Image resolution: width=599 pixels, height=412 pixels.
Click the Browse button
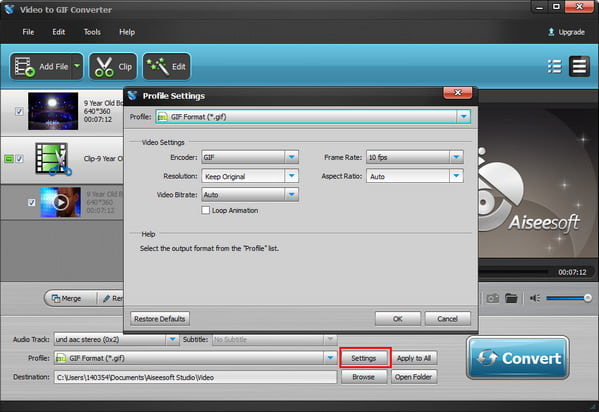click(x=364, y=377)
